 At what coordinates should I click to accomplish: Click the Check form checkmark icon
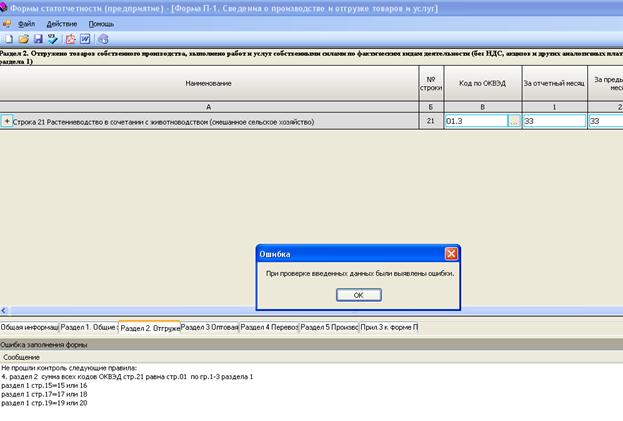[52, 39]
